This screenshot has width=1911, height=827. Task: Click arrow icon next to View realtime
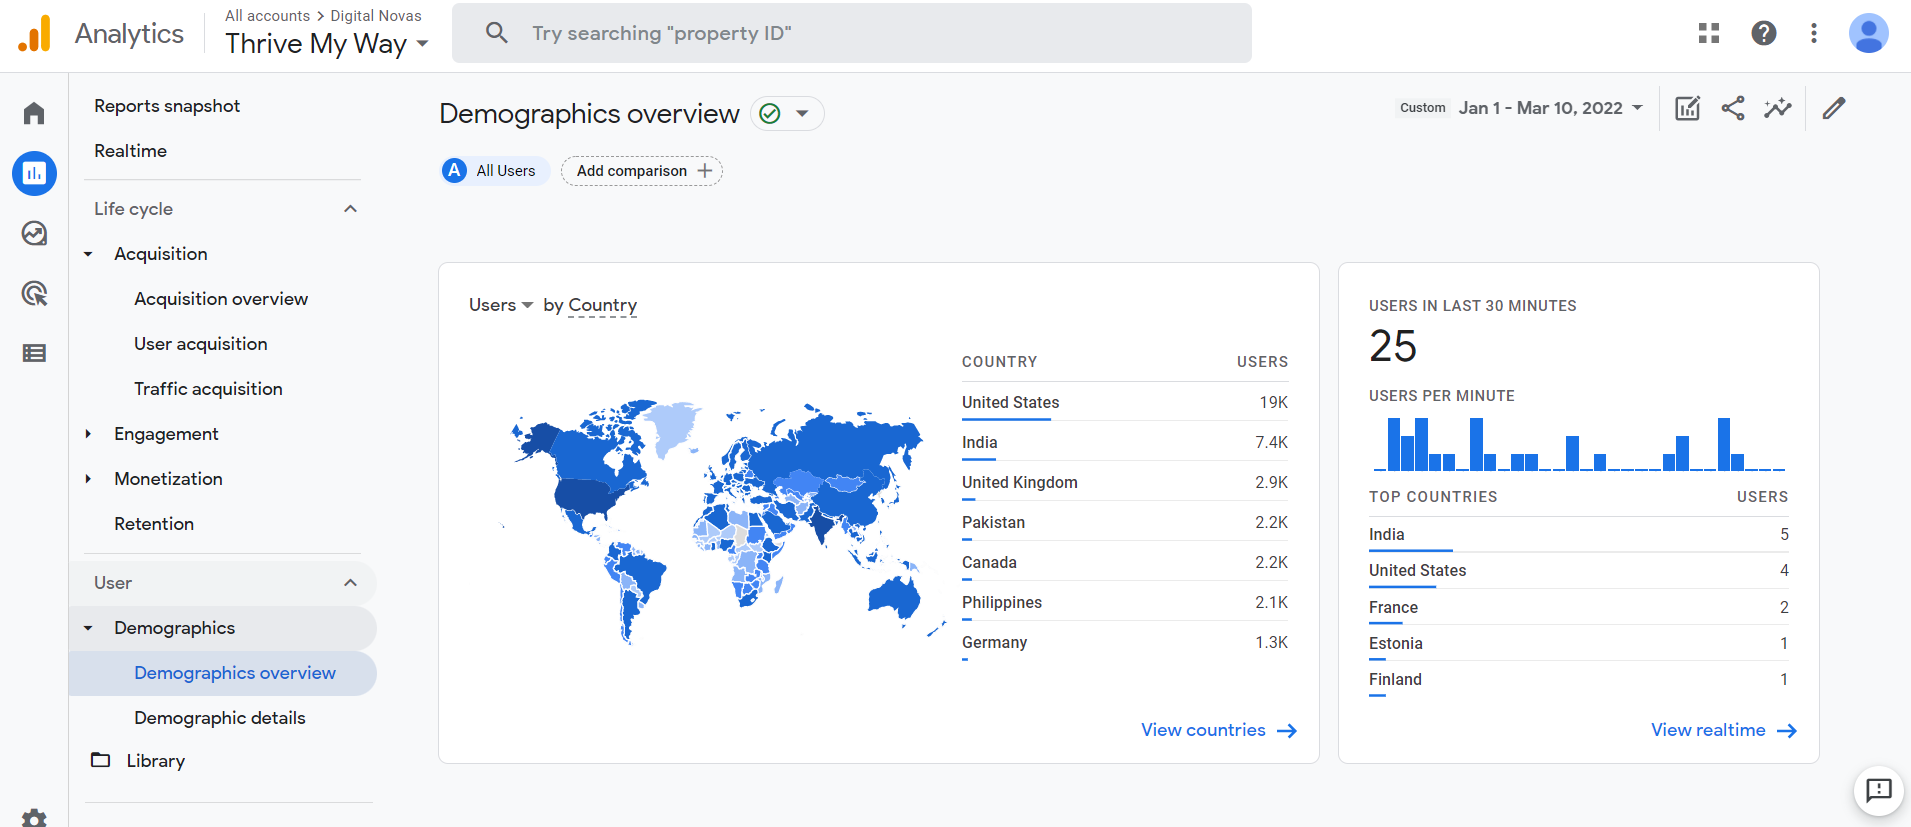pos(1787,731)
